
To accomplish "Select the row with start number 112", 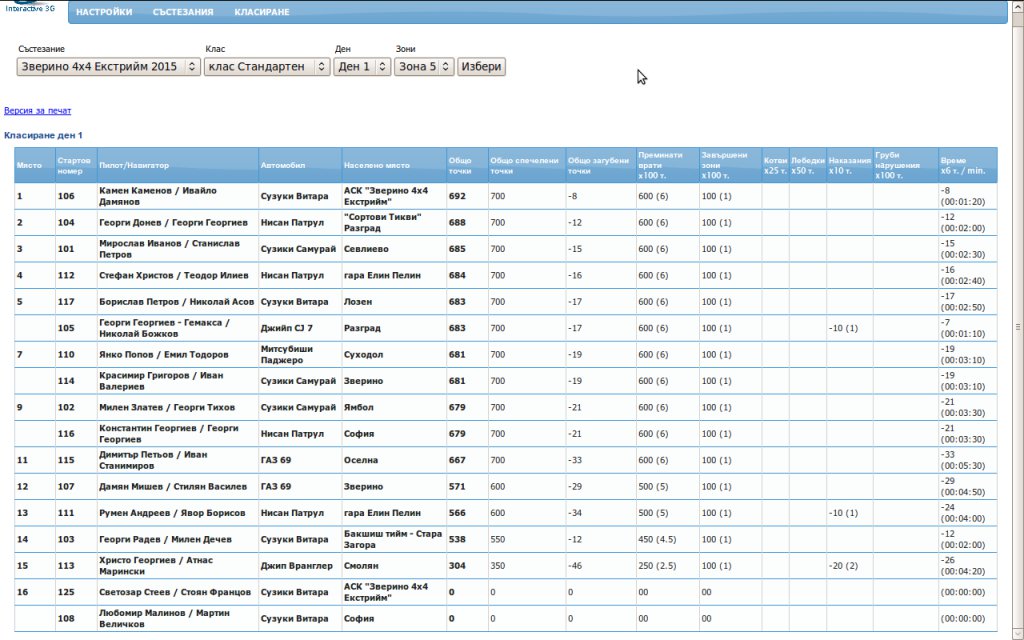I will pyautogui.click(x=67, y=275).
